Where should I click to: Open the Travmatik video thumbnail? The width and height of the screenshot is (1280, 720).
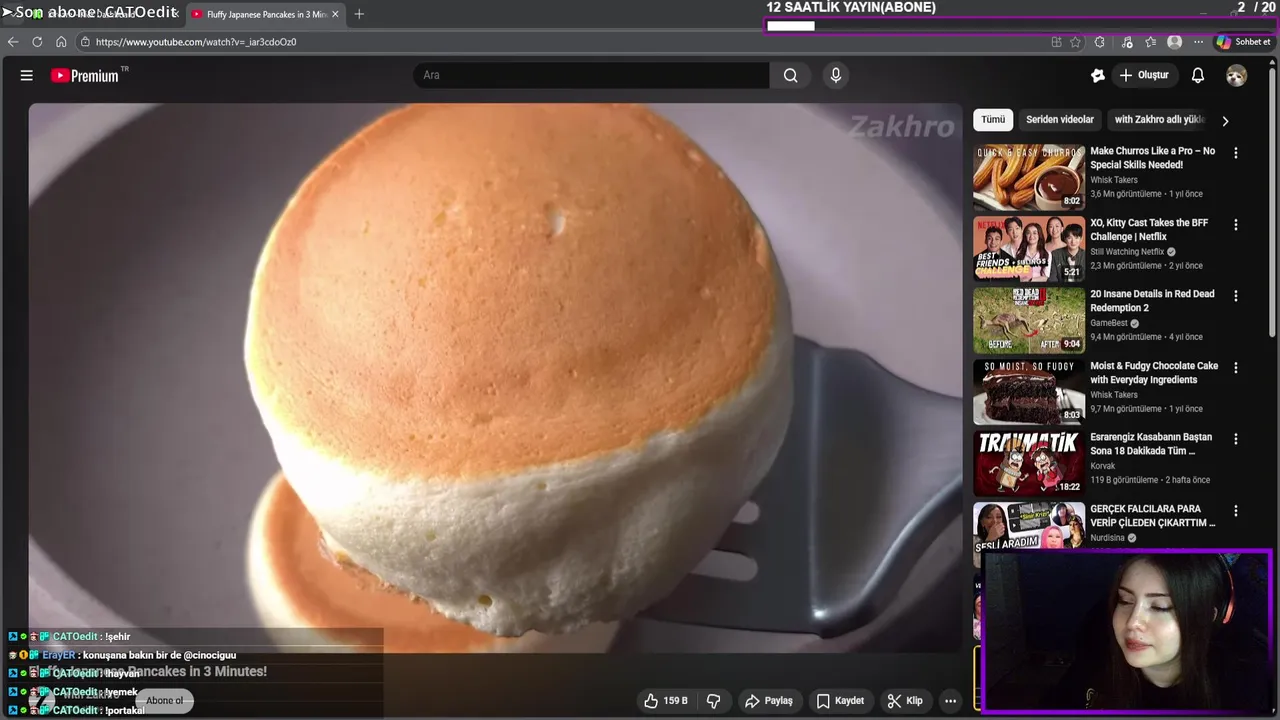point(1029,463)
